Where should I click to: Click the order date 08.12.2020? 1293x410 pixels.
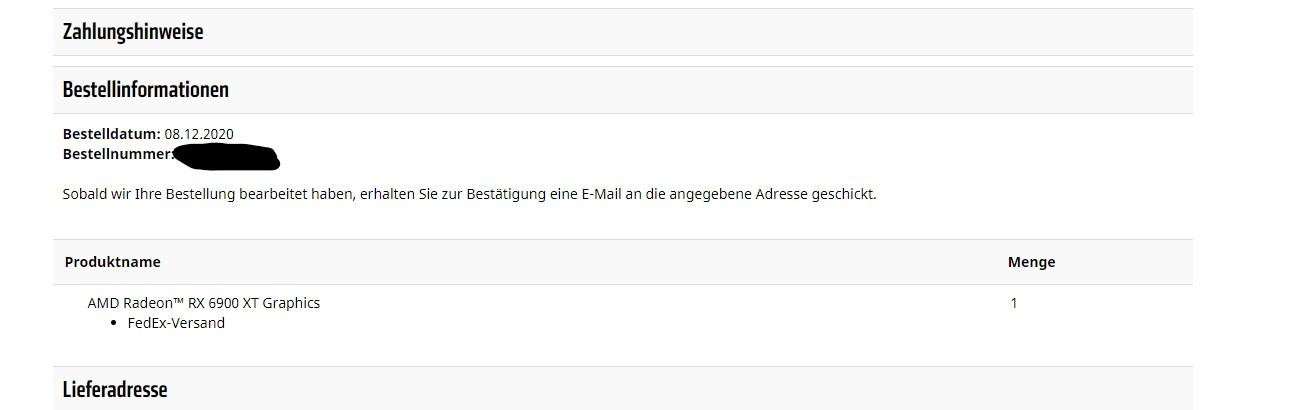coord(199,134)
